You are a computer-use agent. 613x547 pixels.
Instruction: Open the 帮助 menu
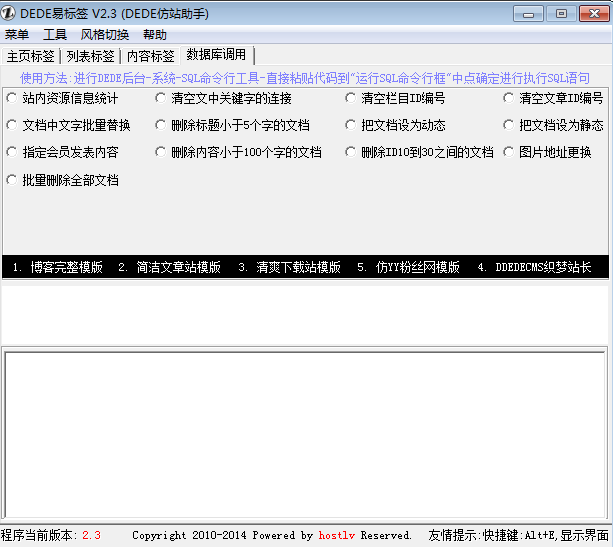pyautogui.click(x=155, y=35)
